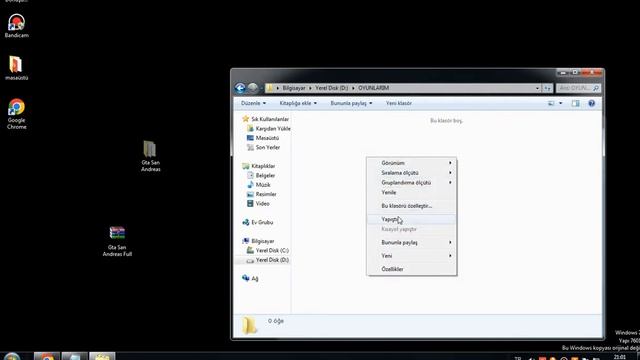
Task: Open the Resimler library
Action: point(262,194)
